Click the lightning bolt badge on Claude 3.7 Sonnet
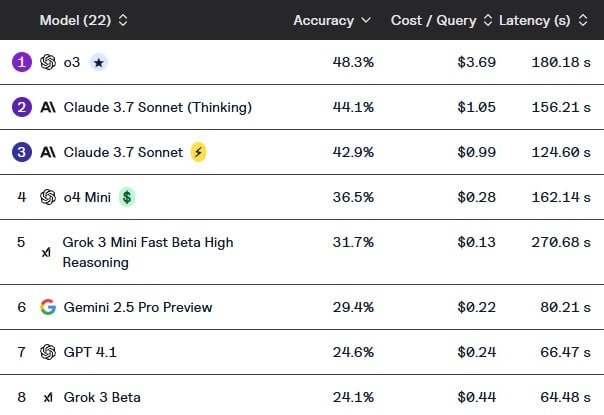Image resolution: width=604 pixels, height=415 pixels. pos(199,152)
